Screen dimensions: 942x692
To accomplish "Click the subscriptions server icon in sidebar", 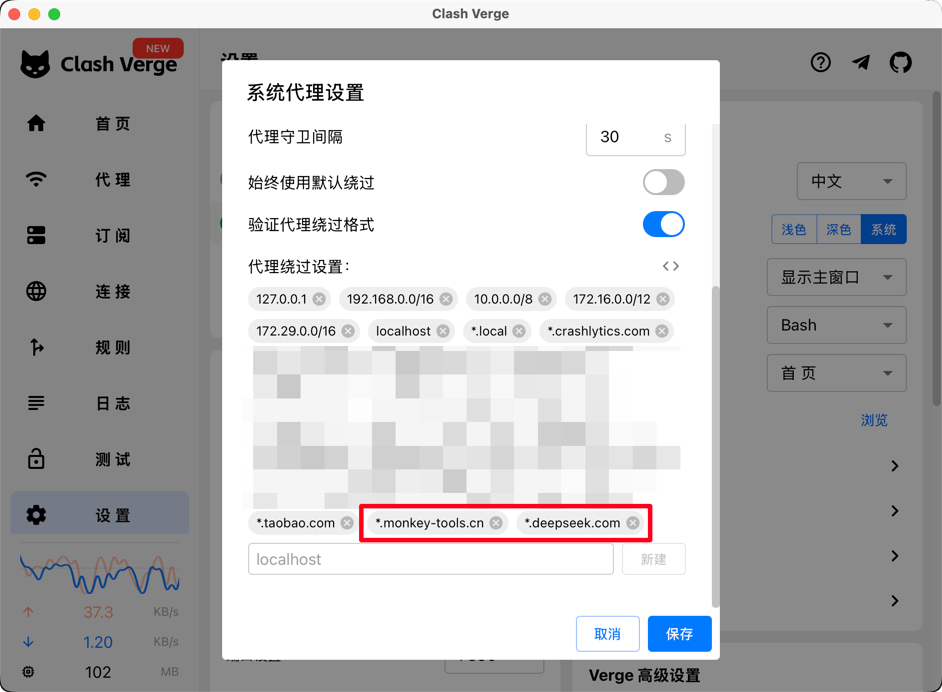I will pyautogui.click(x=36, y=235).
